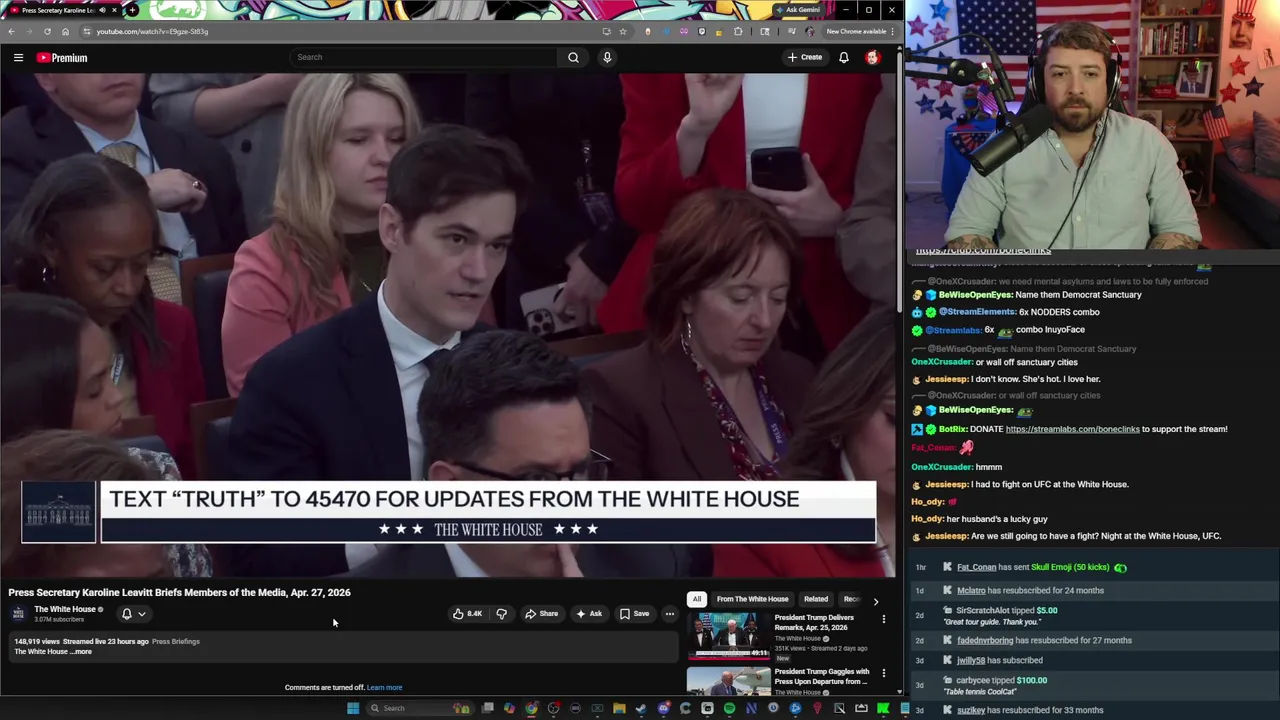Open a new Chrome tab
The image size is (1280, 720).
tap(132, 10)
